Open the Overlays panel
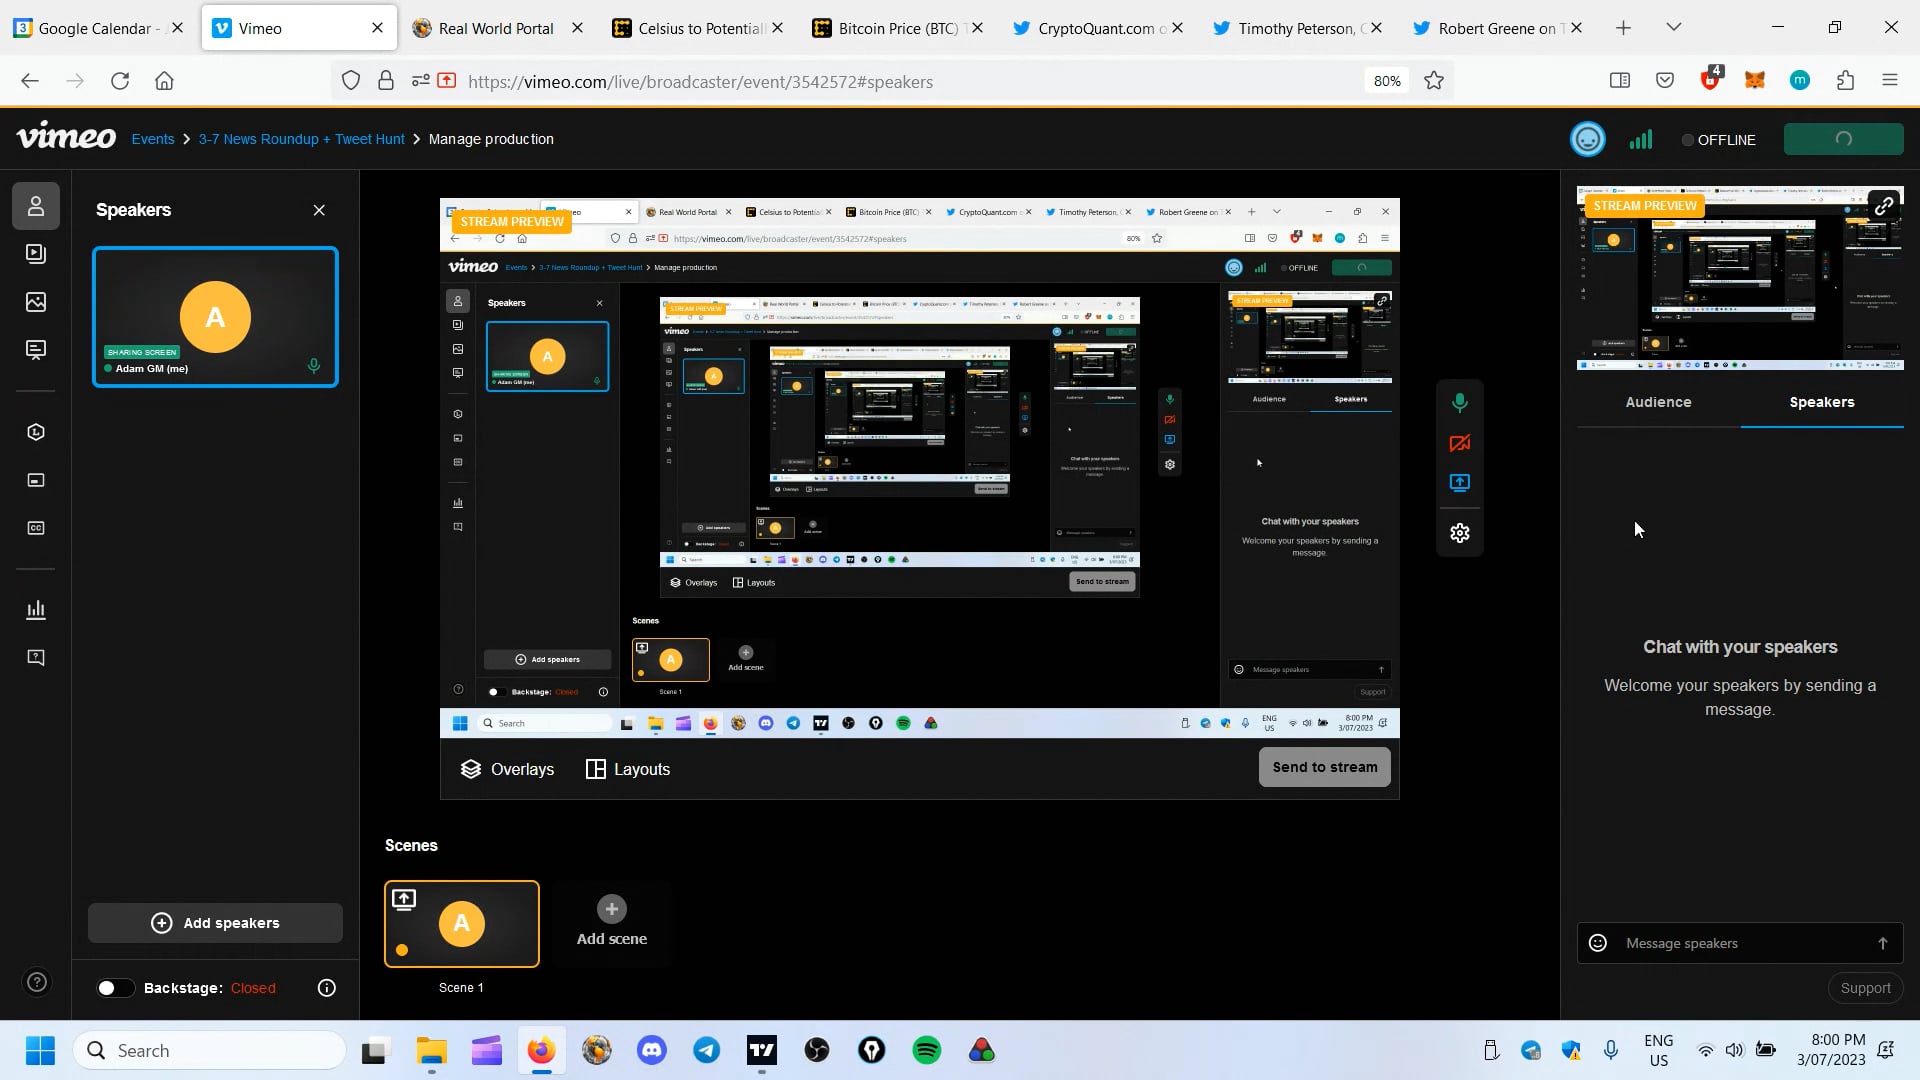This screenshot has width=1920, height=1080. (507, 769)
